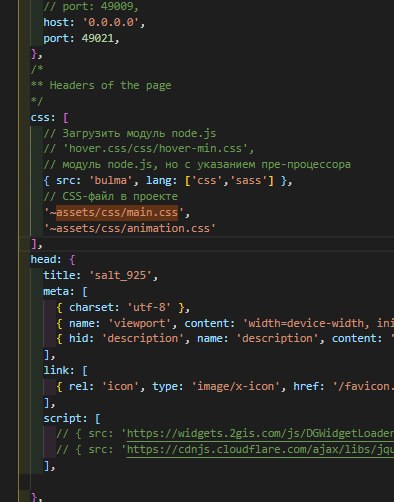Image resolution: width=394 pixels, height=502 pixels.
Task: Place cursor on the 'head: {' line
Action: 53,260
